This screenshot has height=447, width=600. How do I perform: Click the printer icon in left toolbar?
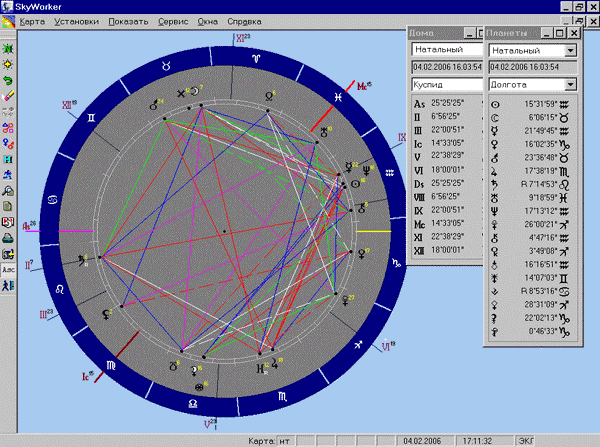coord(8,238)
